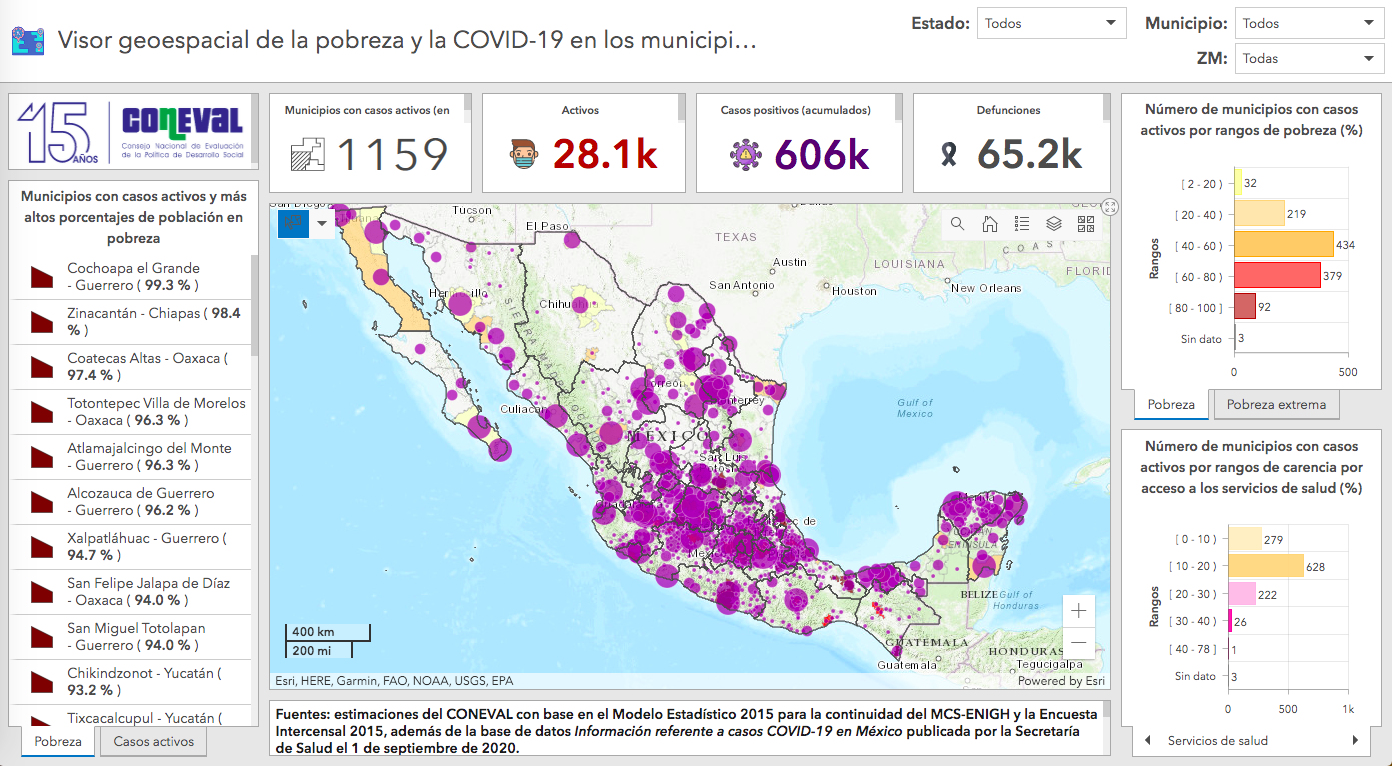Click the Powered by Esri link
Viewport: 1392px width, 766px height.
pos(1063,680)
